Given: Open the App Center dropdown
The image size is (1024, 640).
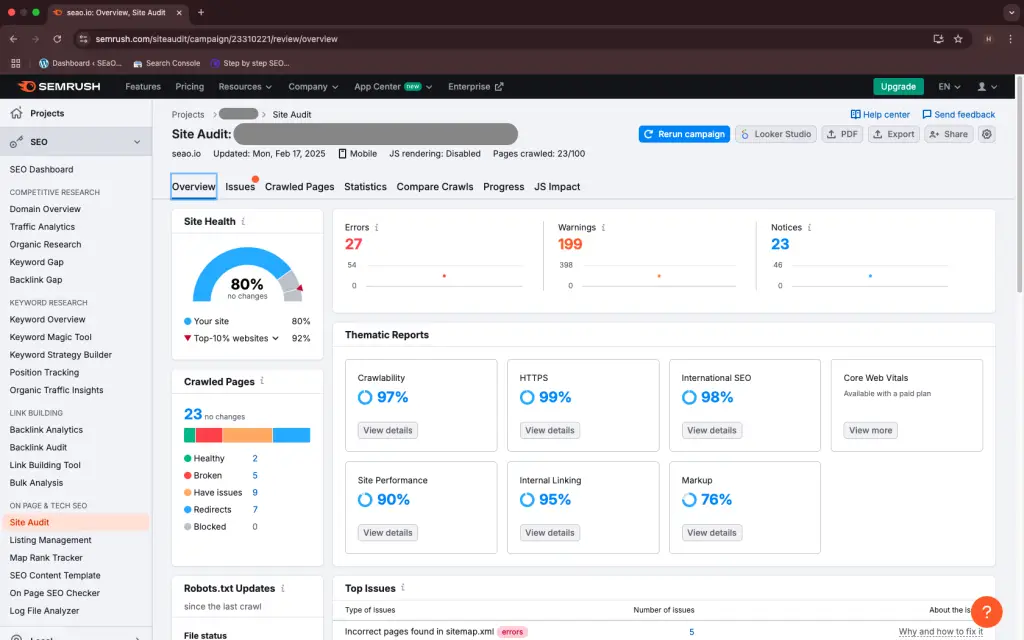Looking at the screenshot, I should 392,86.
